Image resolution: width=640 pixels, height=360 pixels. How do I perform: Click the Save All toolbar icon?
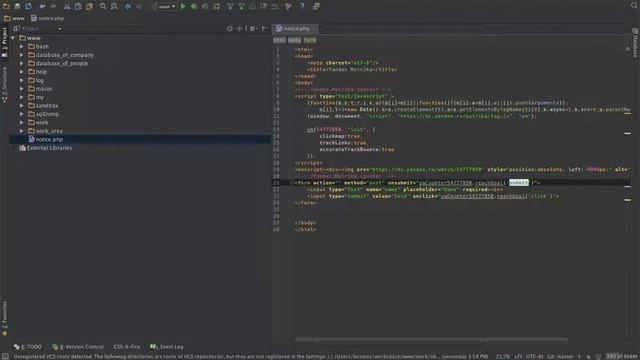17,6
